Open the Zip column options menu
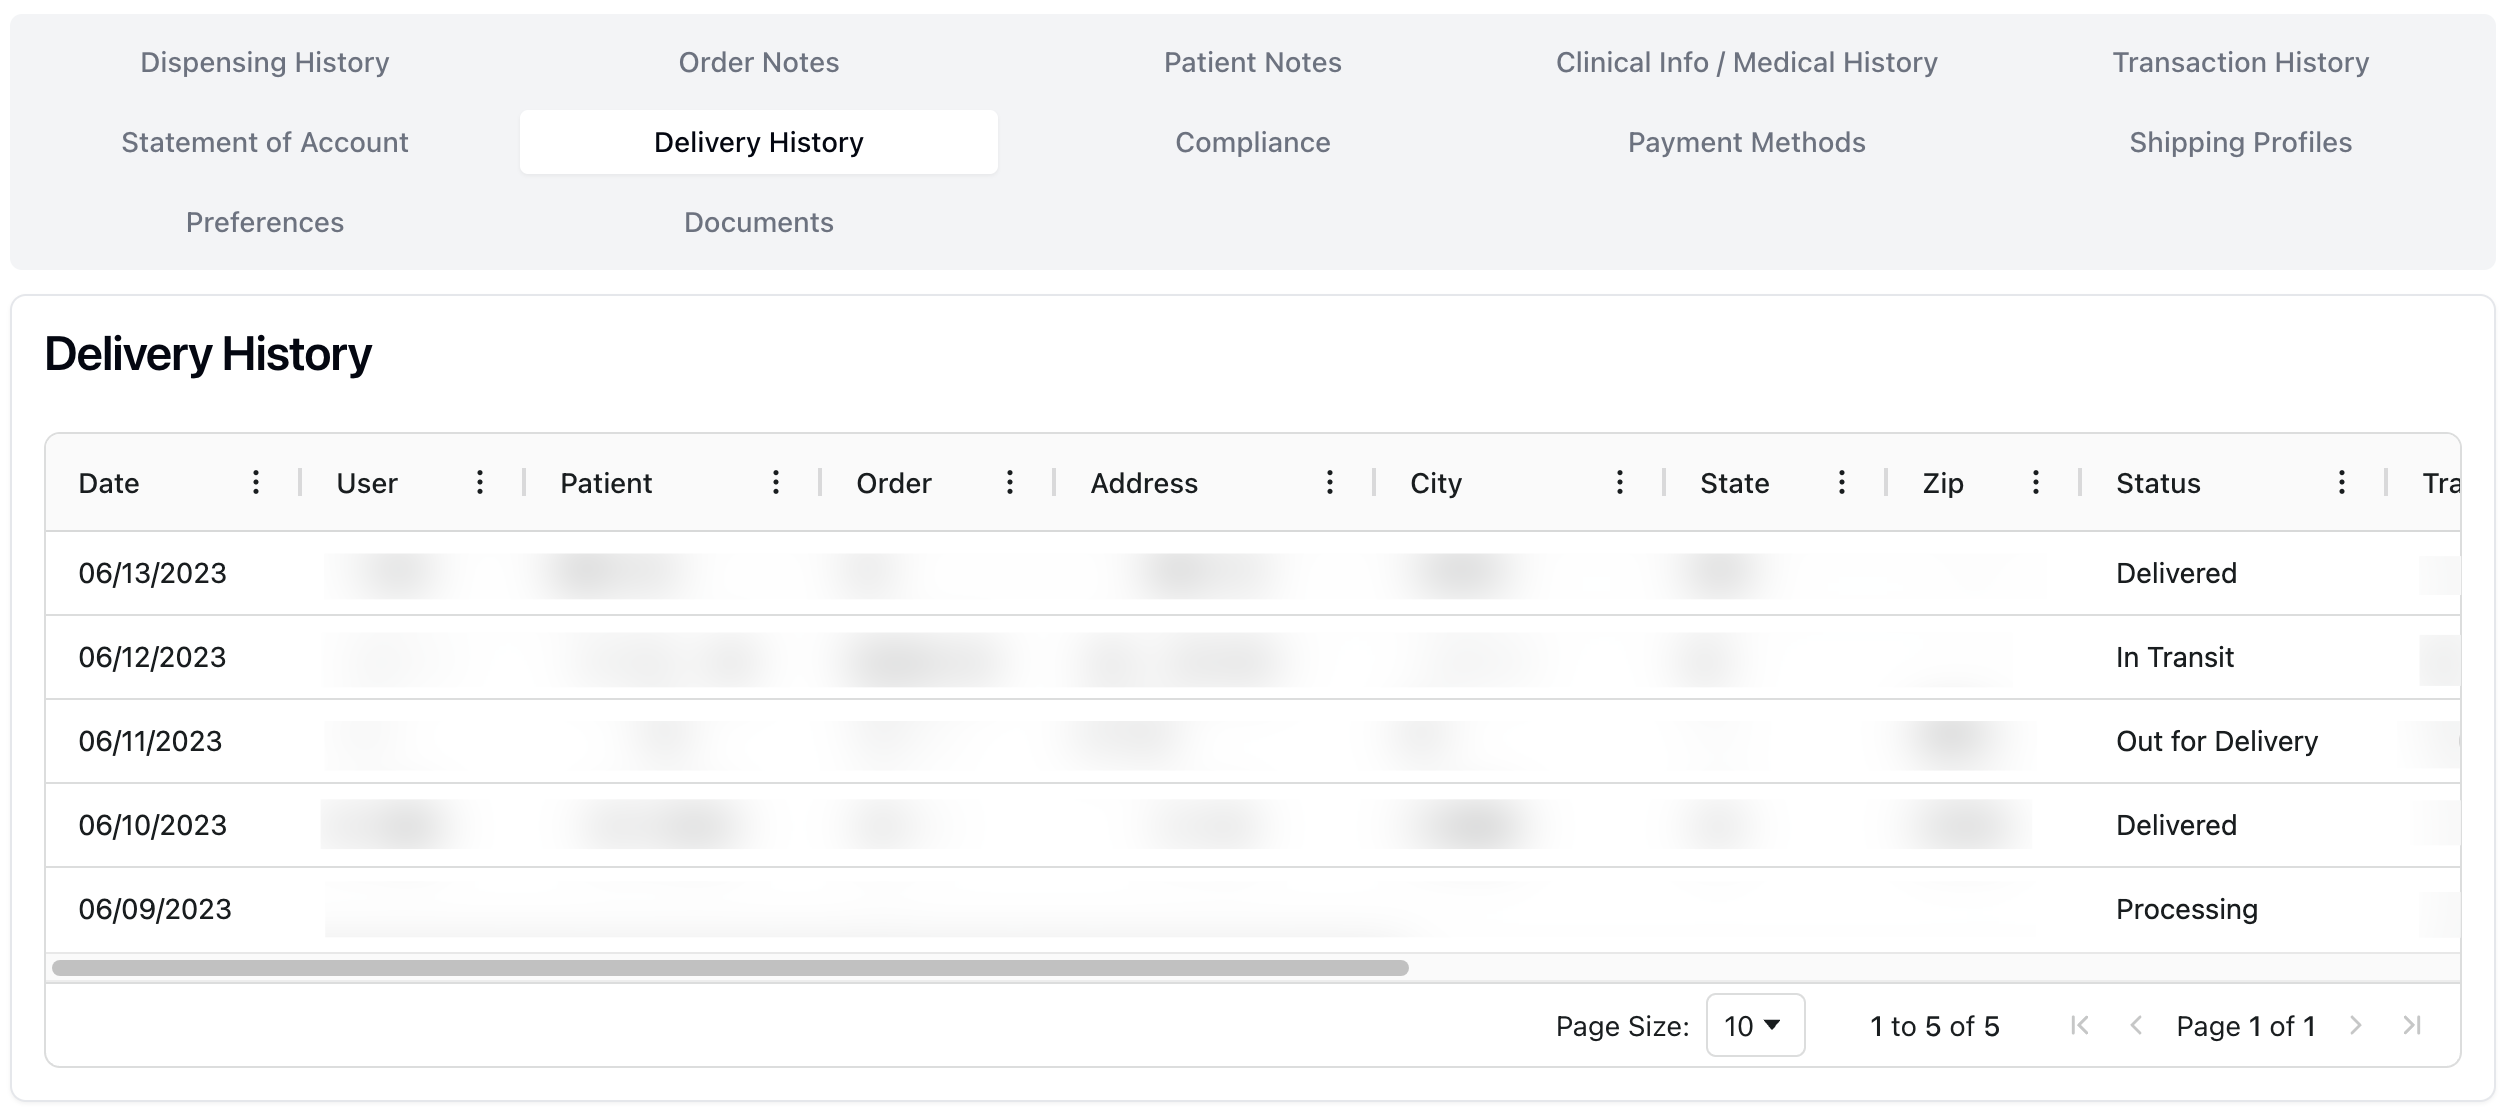The height and width of the screenshot is (1114, 2508). tap(2036, 483)
